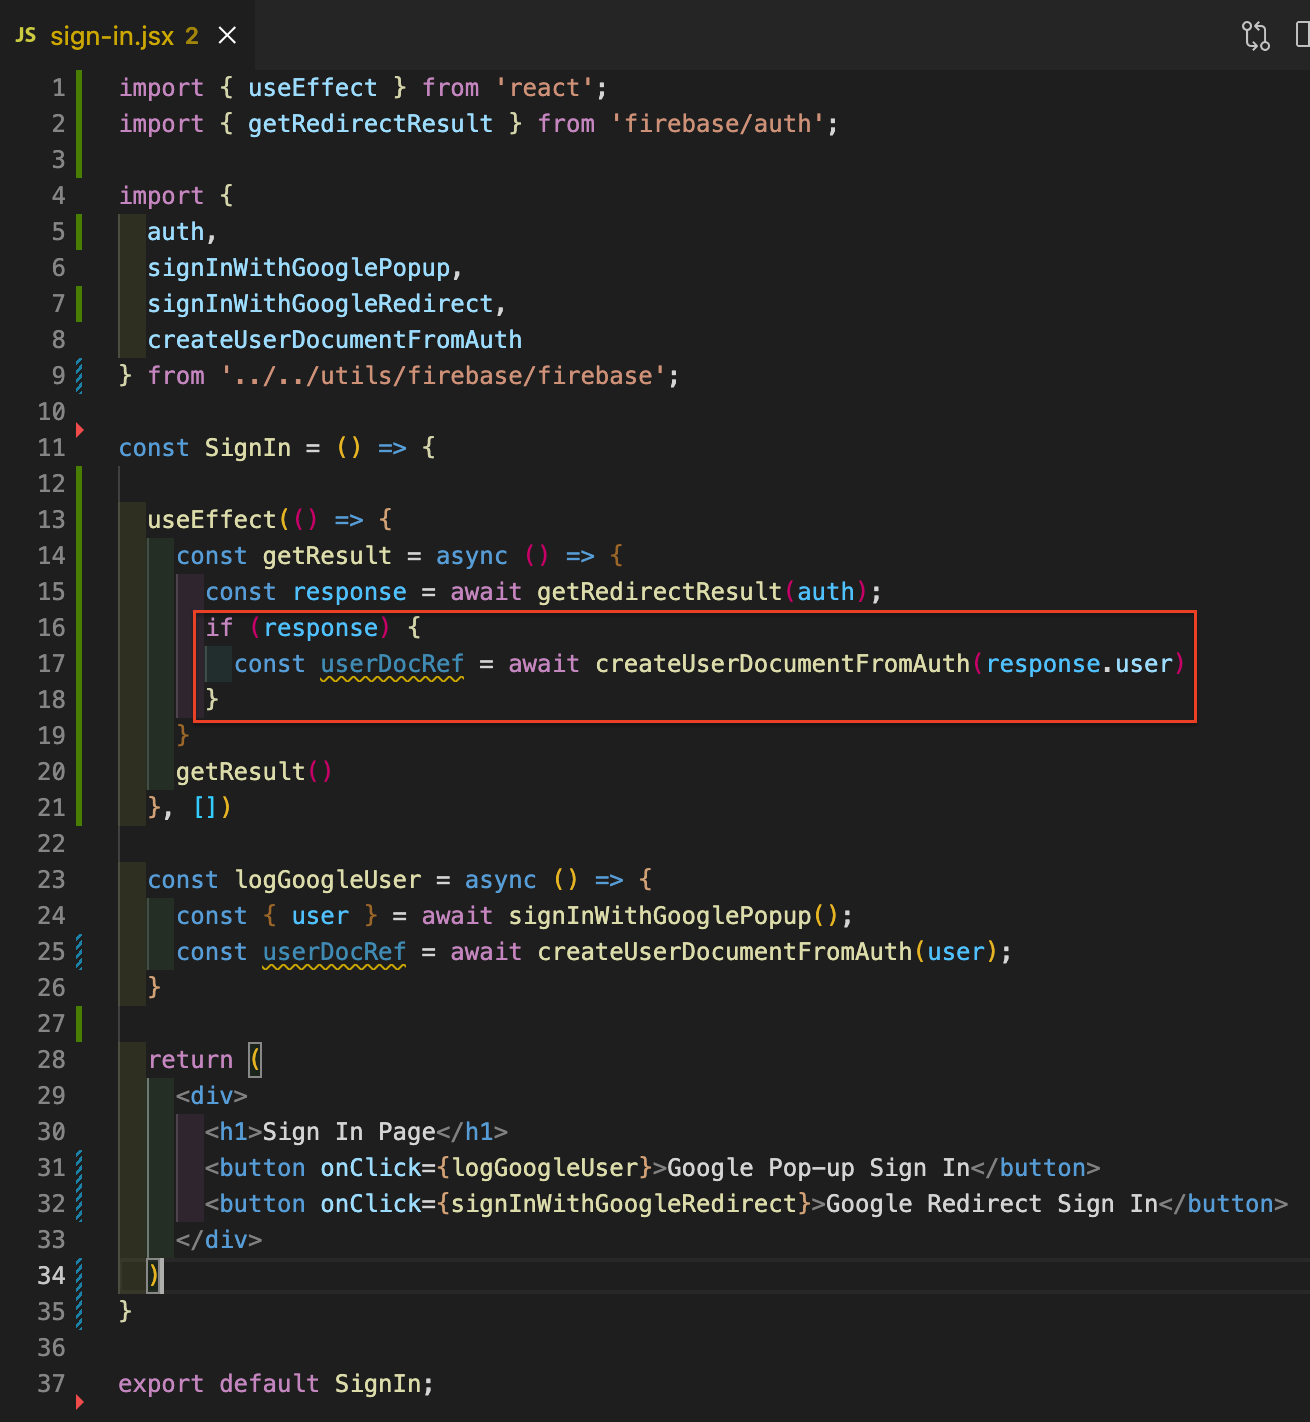
Task: Click line number 23 in gutter
Action: (51, 880)
